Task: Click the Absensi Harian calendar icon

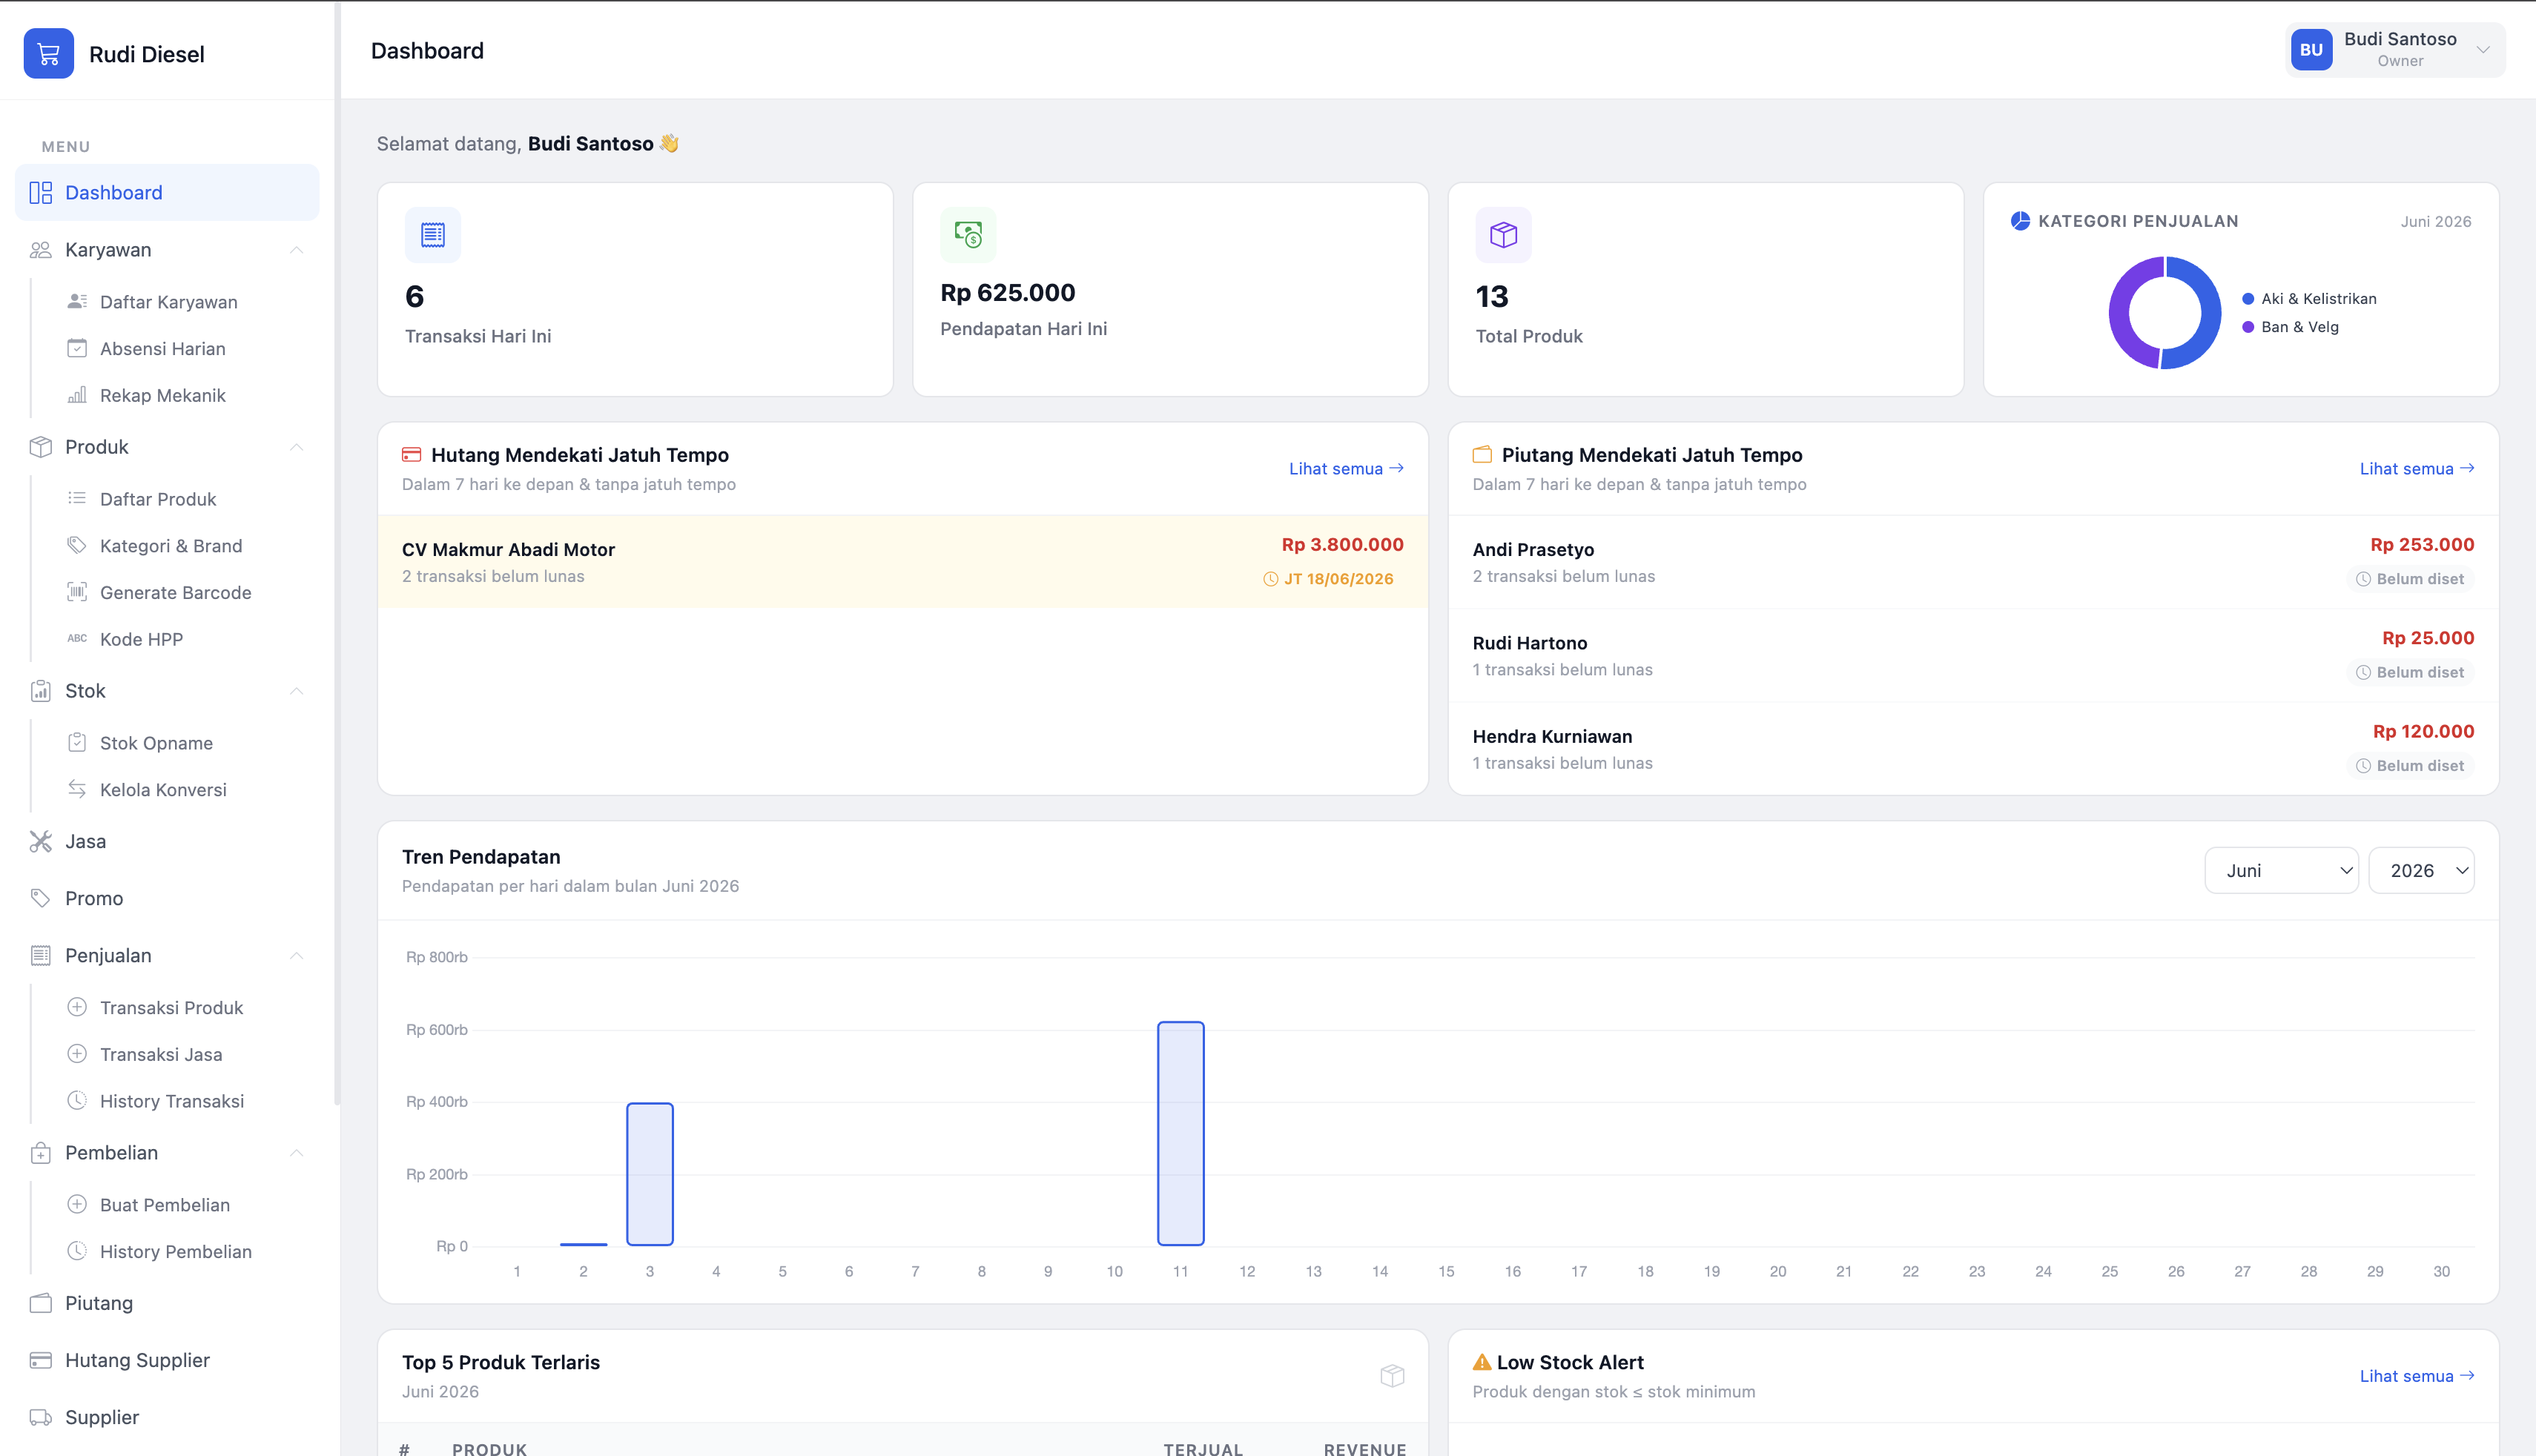Action: point(77,348)
